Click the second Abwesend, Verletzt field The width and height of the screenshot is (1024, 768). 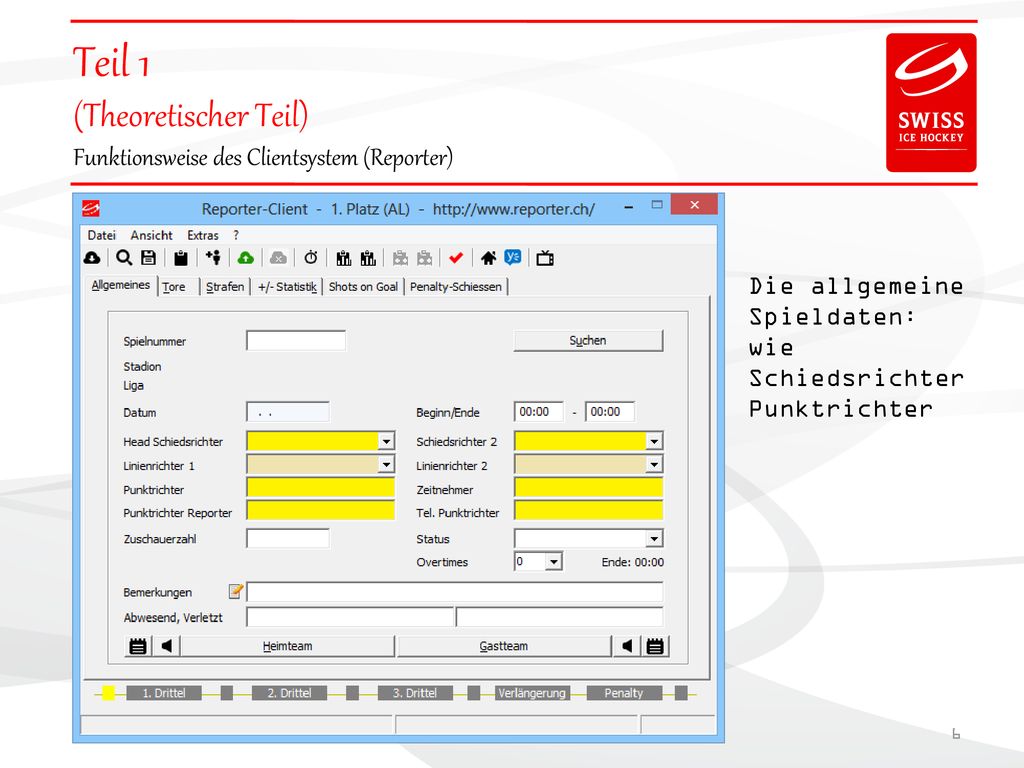(560, 617)
